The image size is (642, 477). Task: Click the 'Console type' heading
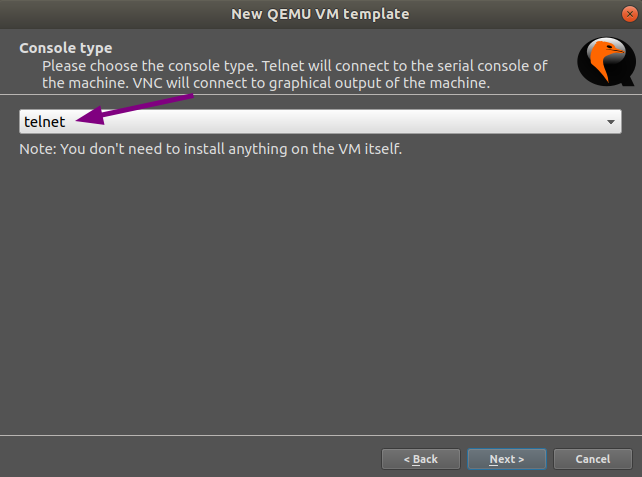[65, 48]
